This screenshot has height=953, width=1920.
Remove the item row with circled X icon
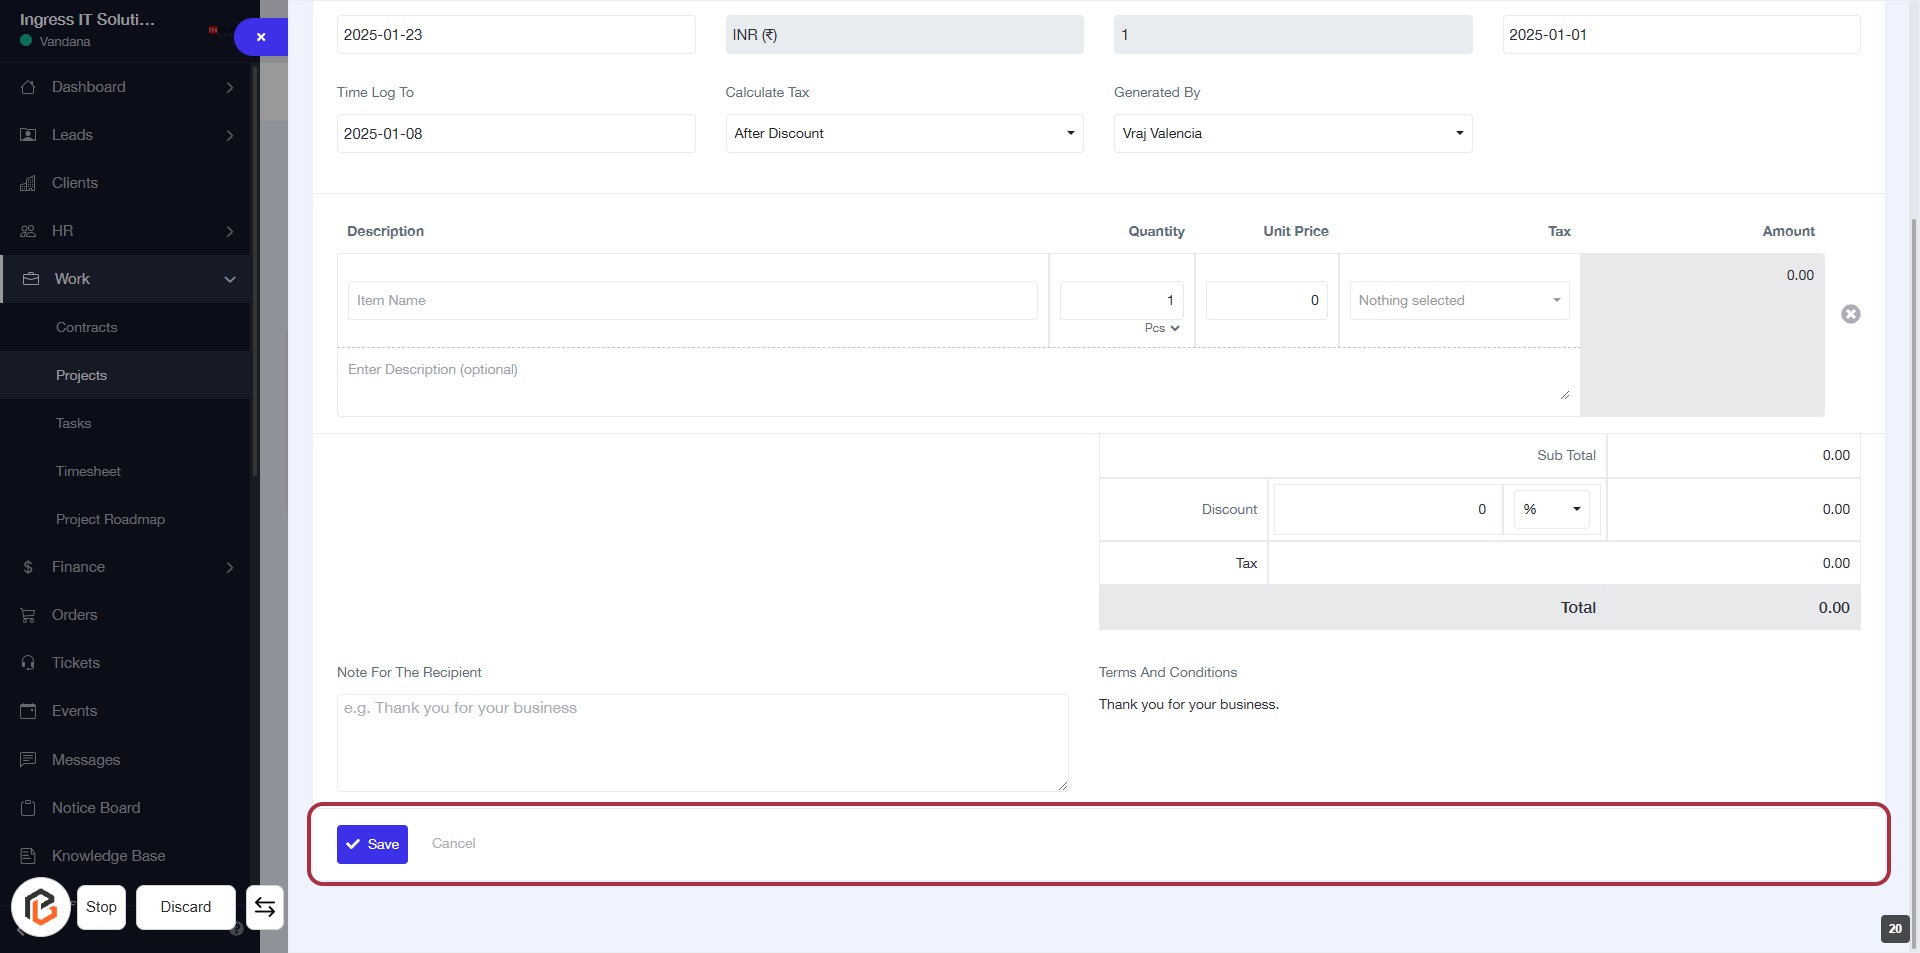click(x=1850, y=314)
